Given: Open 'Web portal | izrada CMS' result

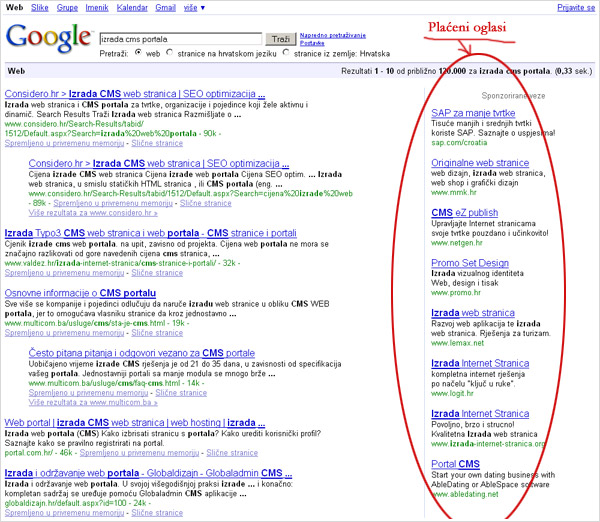Looking at the screenshot, I should point(135,423).
